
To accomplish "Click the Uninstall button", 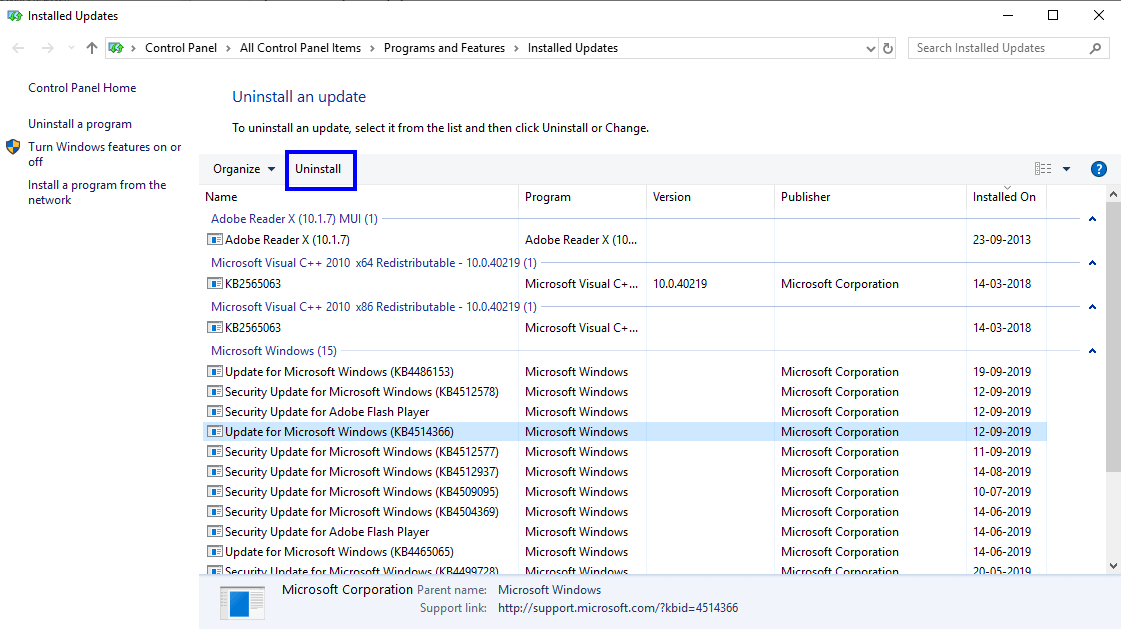I will coord(320,168).
